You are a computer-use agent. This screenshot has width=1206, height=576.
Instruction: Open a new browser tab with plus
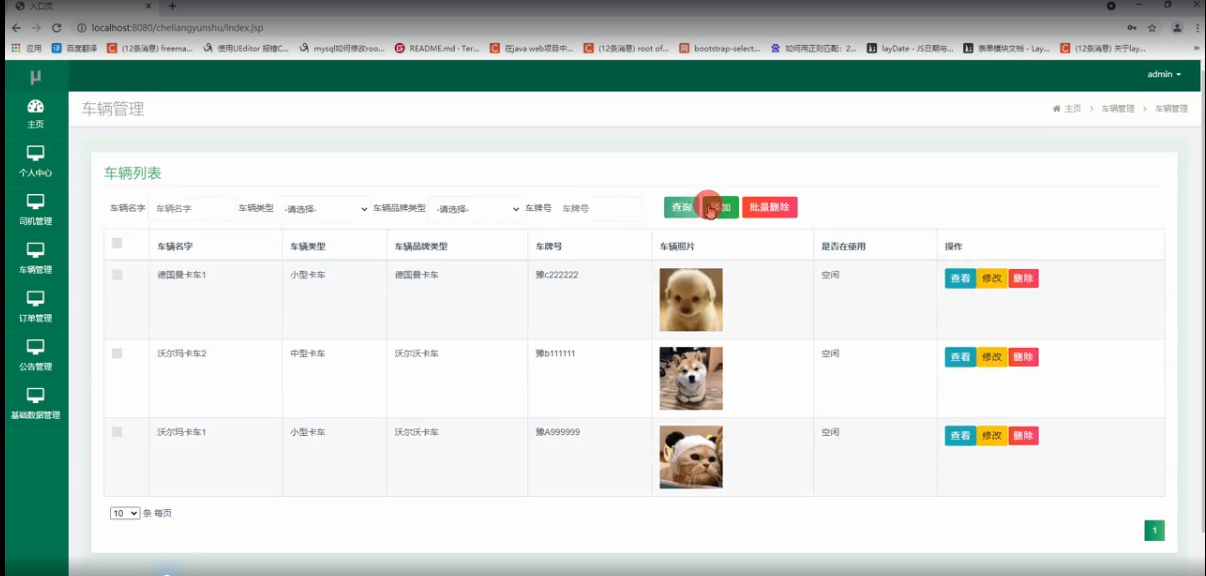tap(172, 6)
